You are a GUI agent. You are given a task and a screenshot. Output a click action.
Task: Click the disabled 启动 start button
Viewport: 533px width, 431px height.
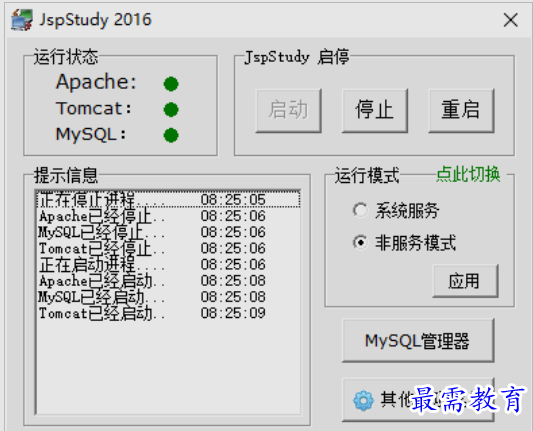tap(288, 110)
